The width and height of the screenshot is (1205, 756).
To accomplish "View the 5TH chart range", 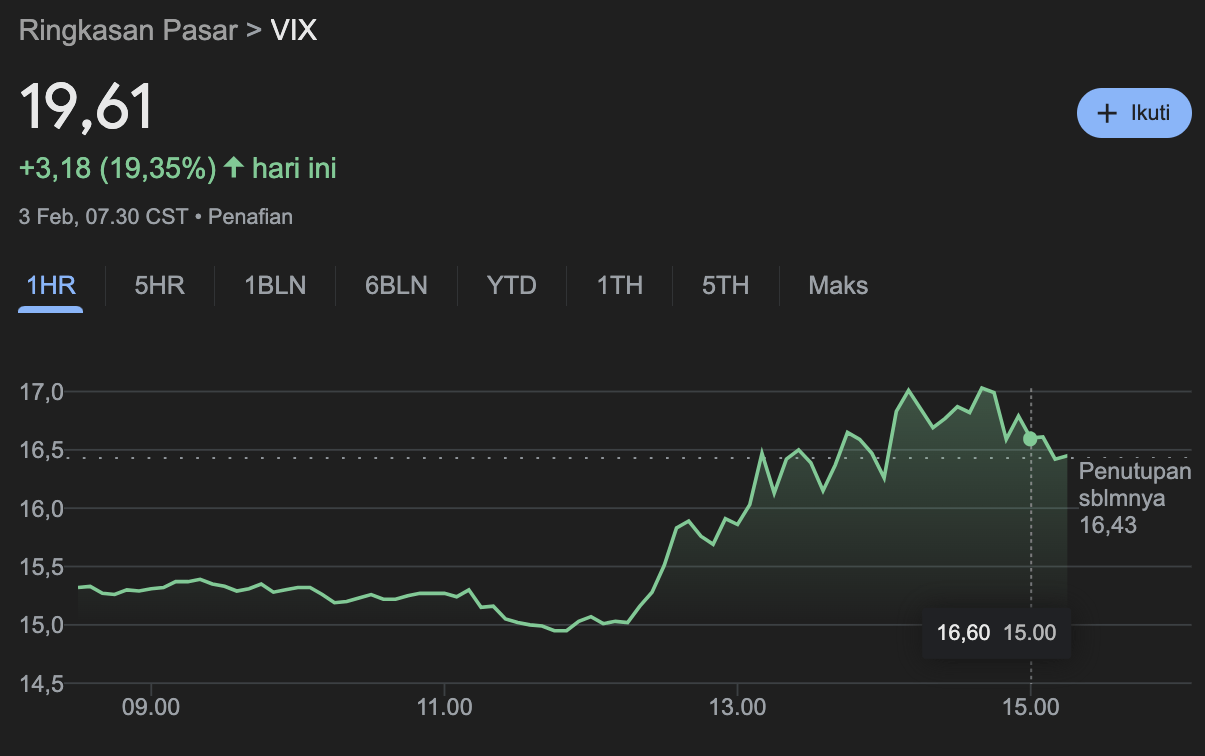I will (725, 285).
